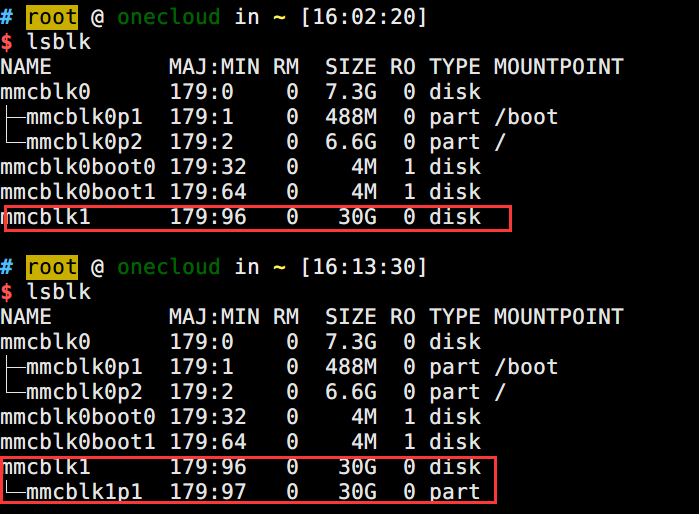Click the highlighted root user at 16:02:20 prompt
Image resolution: width=699 pixels, height=514 pixels.
52,17
